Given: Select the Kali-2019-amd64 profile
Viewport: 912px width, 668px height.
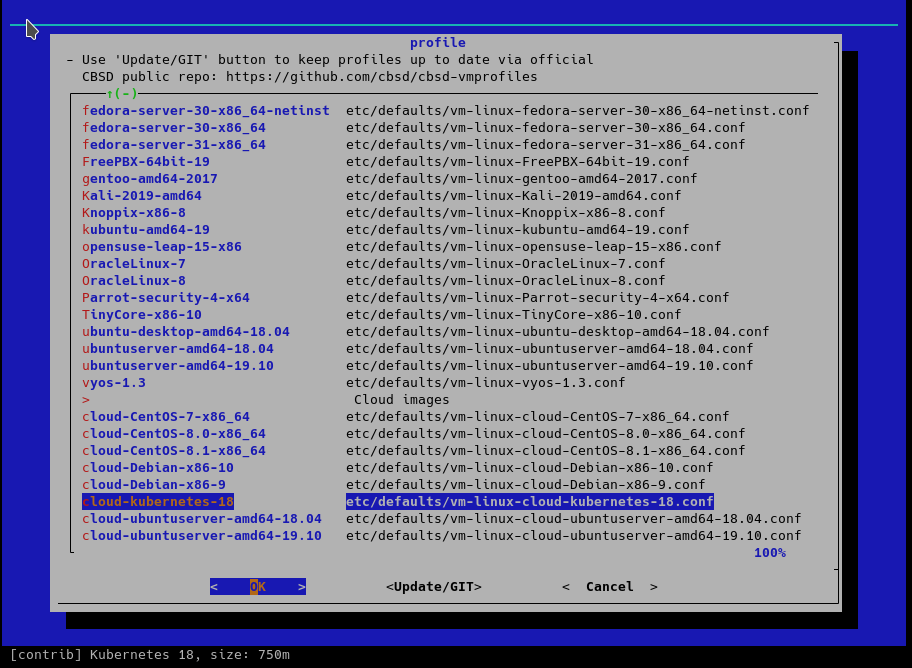Looking at the screenshot, I should 142,196.
